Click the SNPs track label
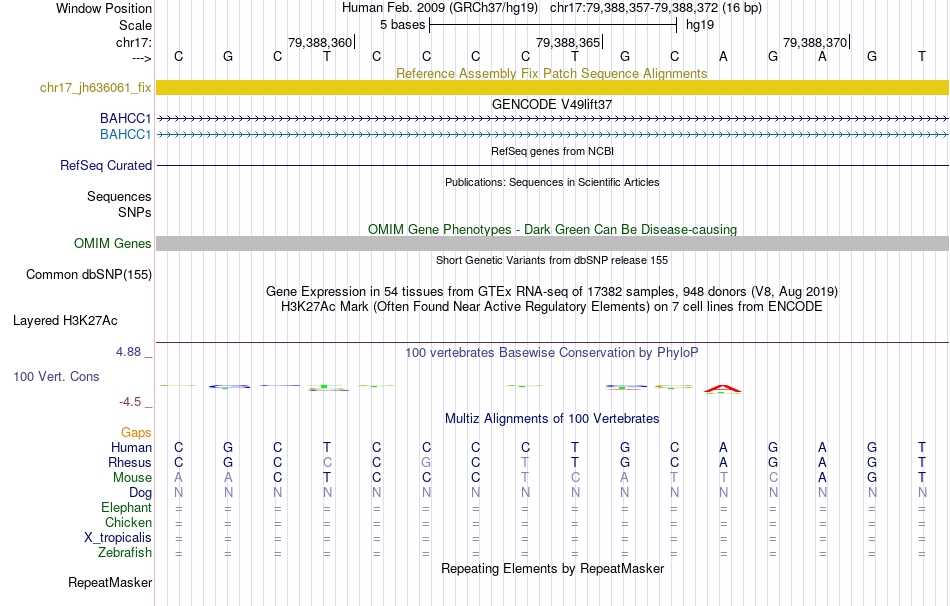Image resolution: width=950 pixels, height=606 pixels. (135, 213)
